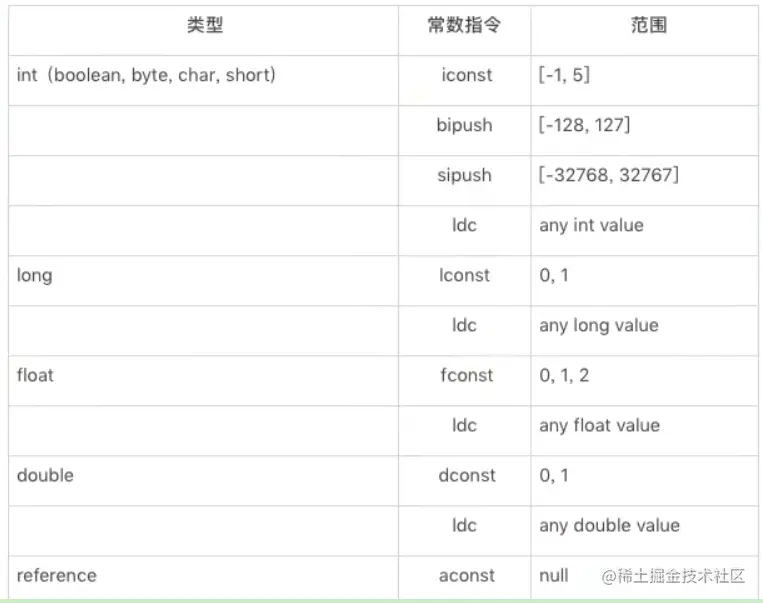Click the 'any float value' cell

coord(599,425)
